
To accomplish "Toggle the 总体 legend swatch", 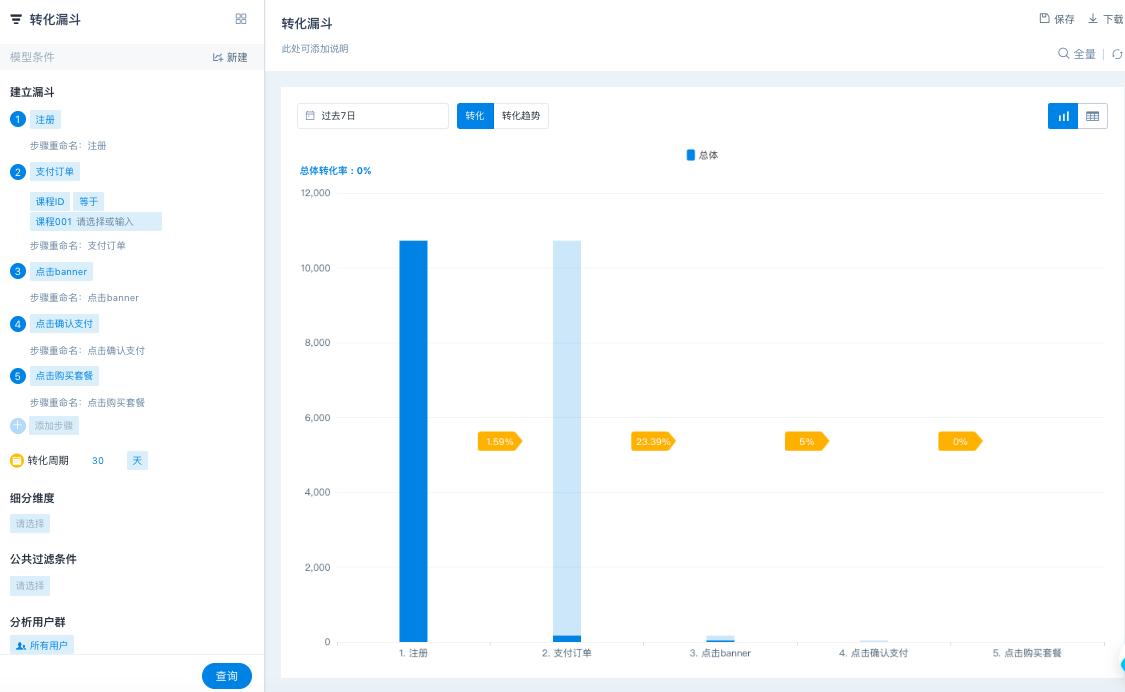I will pyautogui.click(x=691, y=155).
